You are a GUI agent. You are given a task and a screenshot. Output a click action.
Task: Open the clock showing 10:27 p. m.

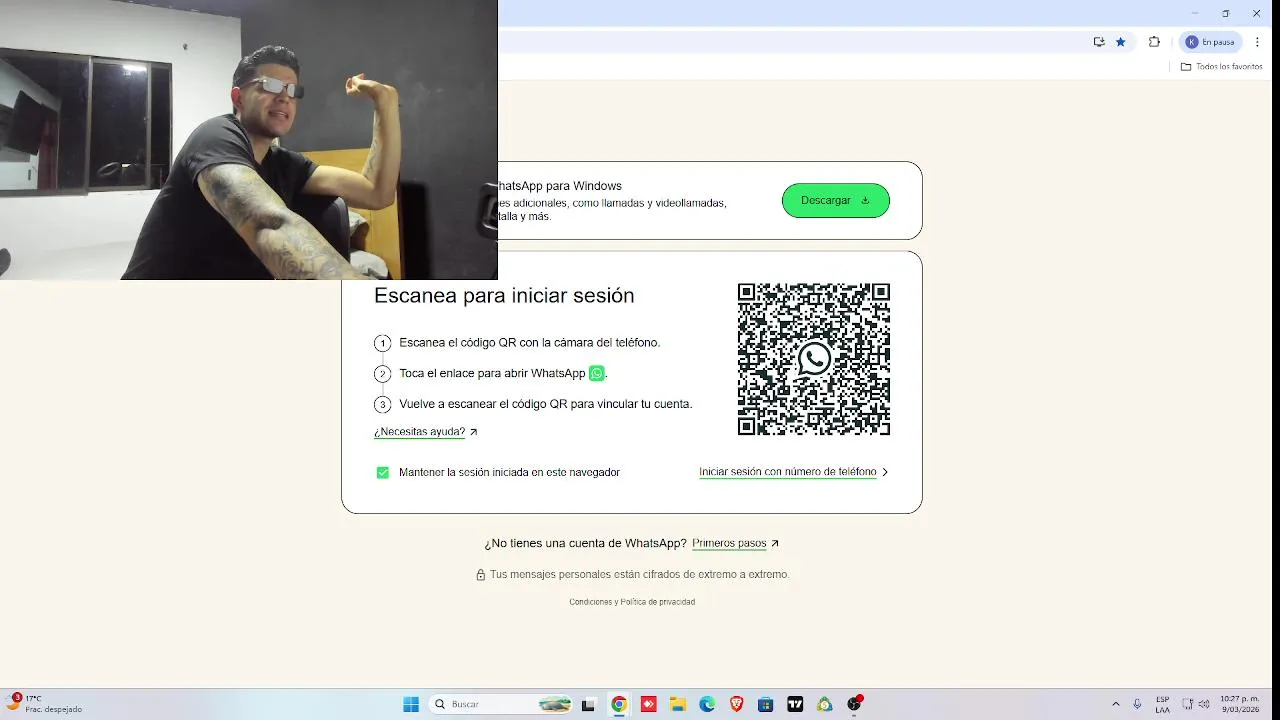[x=1241, y=704]
